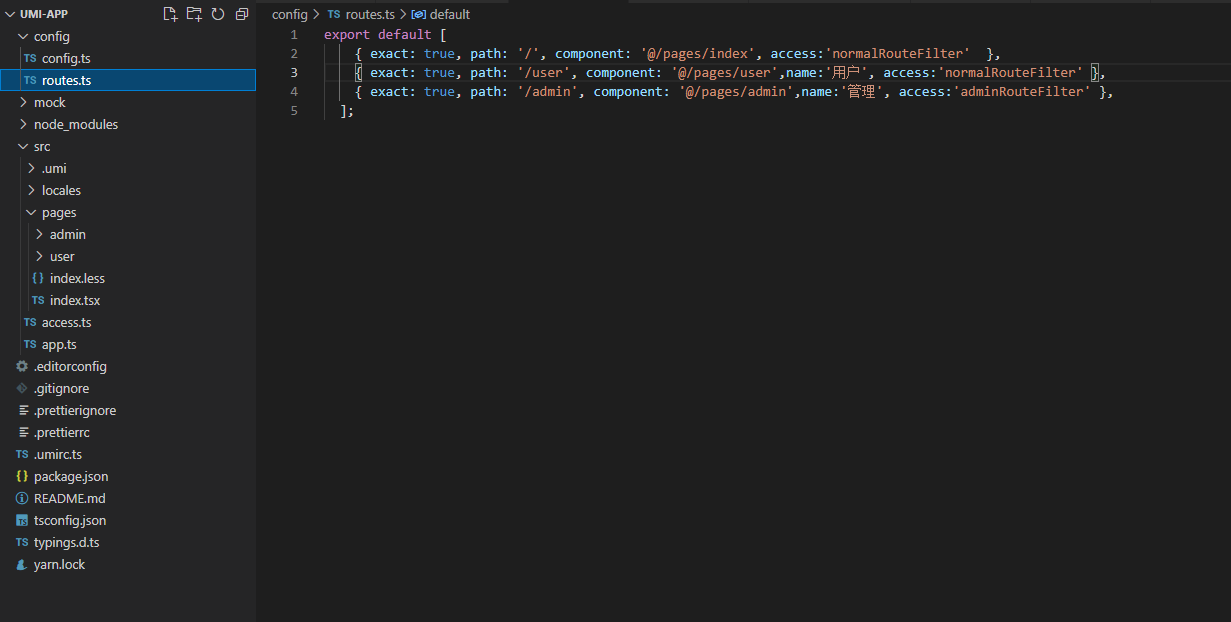Click the yarn.lock file icon
The height and width of the screenshot is (622, 1231).
click(x=22, y=564)
